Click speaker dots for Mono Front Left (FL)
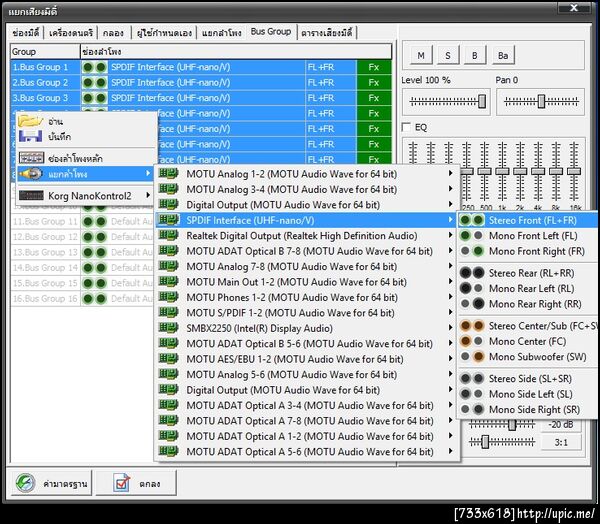 point(472,235)
